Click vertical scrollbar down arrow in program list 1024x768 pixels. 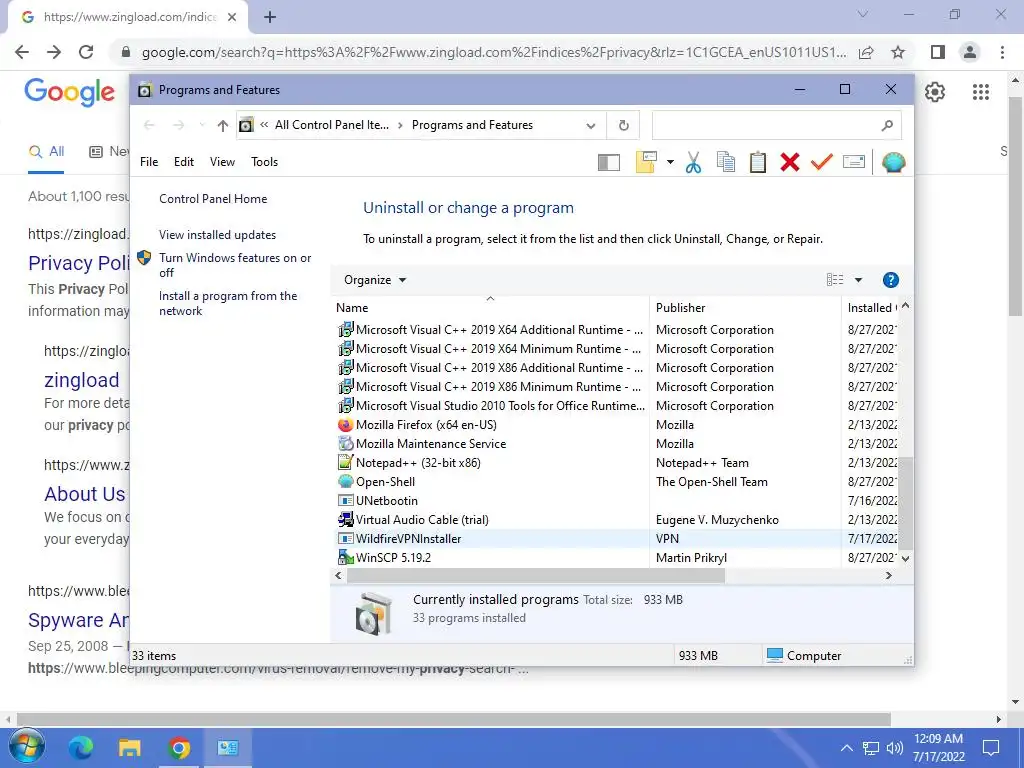[905, 559]
